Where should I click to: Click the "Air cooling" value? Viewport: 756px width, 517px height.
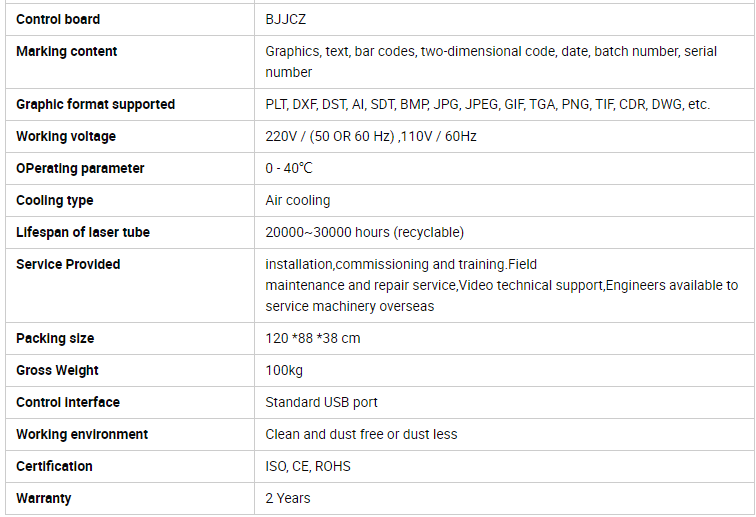(297, 200)
